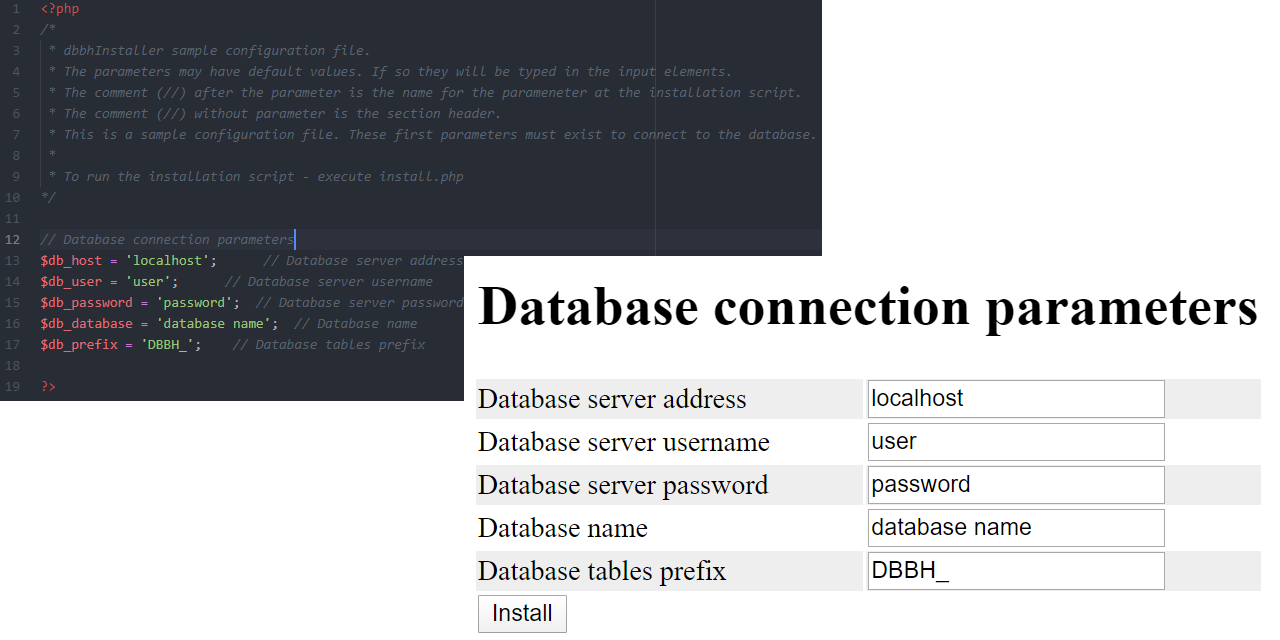Click the Database server username input field
The width and height of the screenshot is (1280, 640).
(1015, 441)
